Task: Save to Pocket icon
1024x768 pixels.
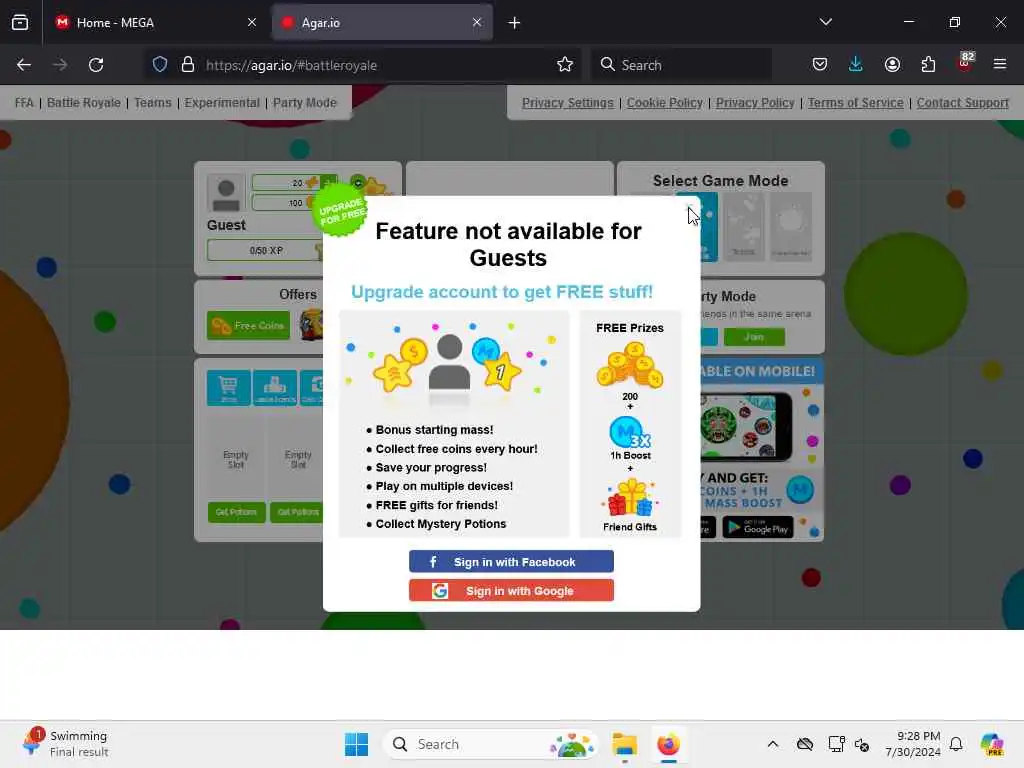Action: [x=820, y=65]
